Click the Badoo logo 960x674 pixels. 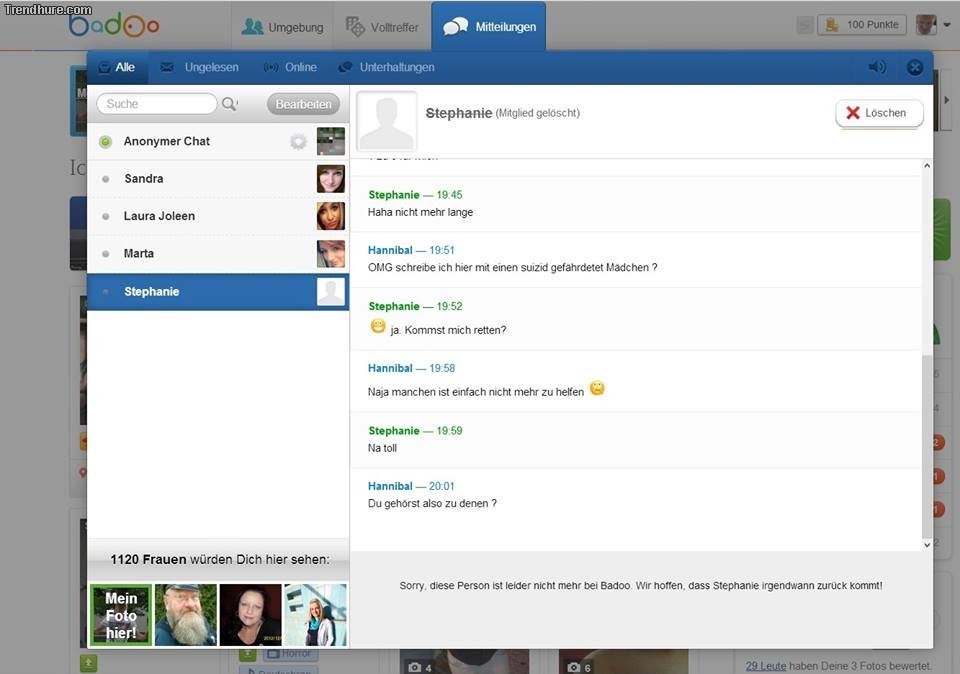[x=114, y=25]
